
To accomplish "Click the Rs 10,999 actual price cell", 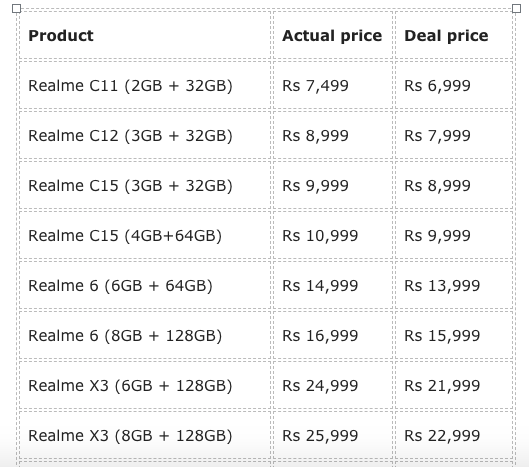I will 333,235.
